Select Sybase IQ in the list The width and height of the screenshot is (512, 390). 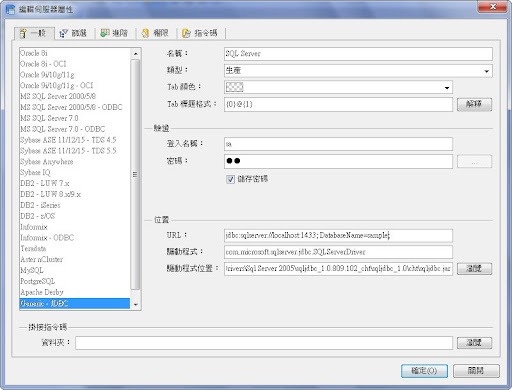(75, 173)
